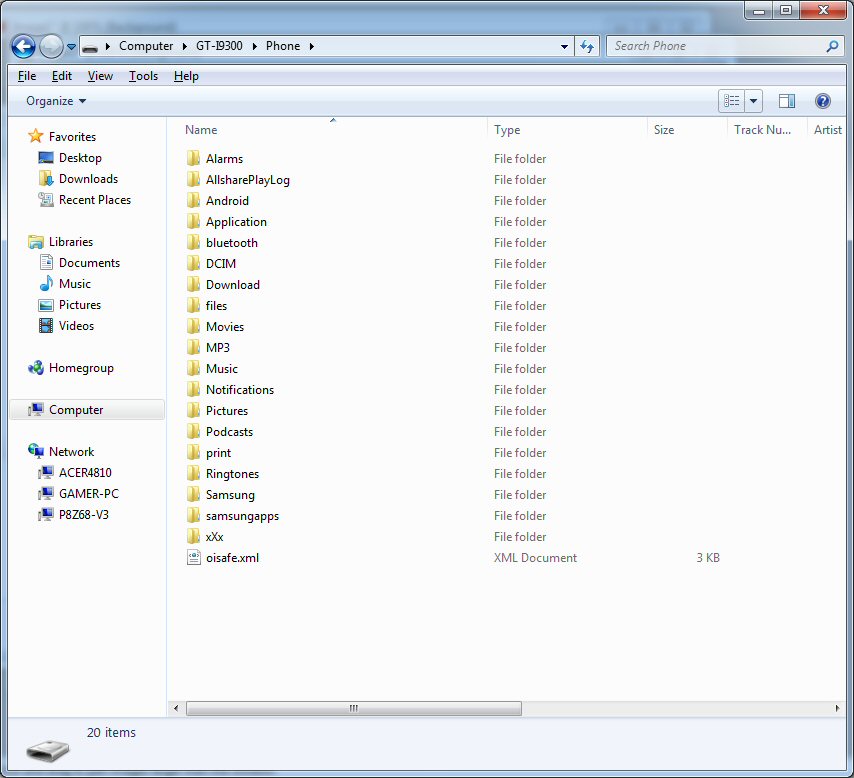Image resolution: width=854 pixels, height=778 pixels.
Task: Select Computer in navigation pane
Action: (87, 410)
